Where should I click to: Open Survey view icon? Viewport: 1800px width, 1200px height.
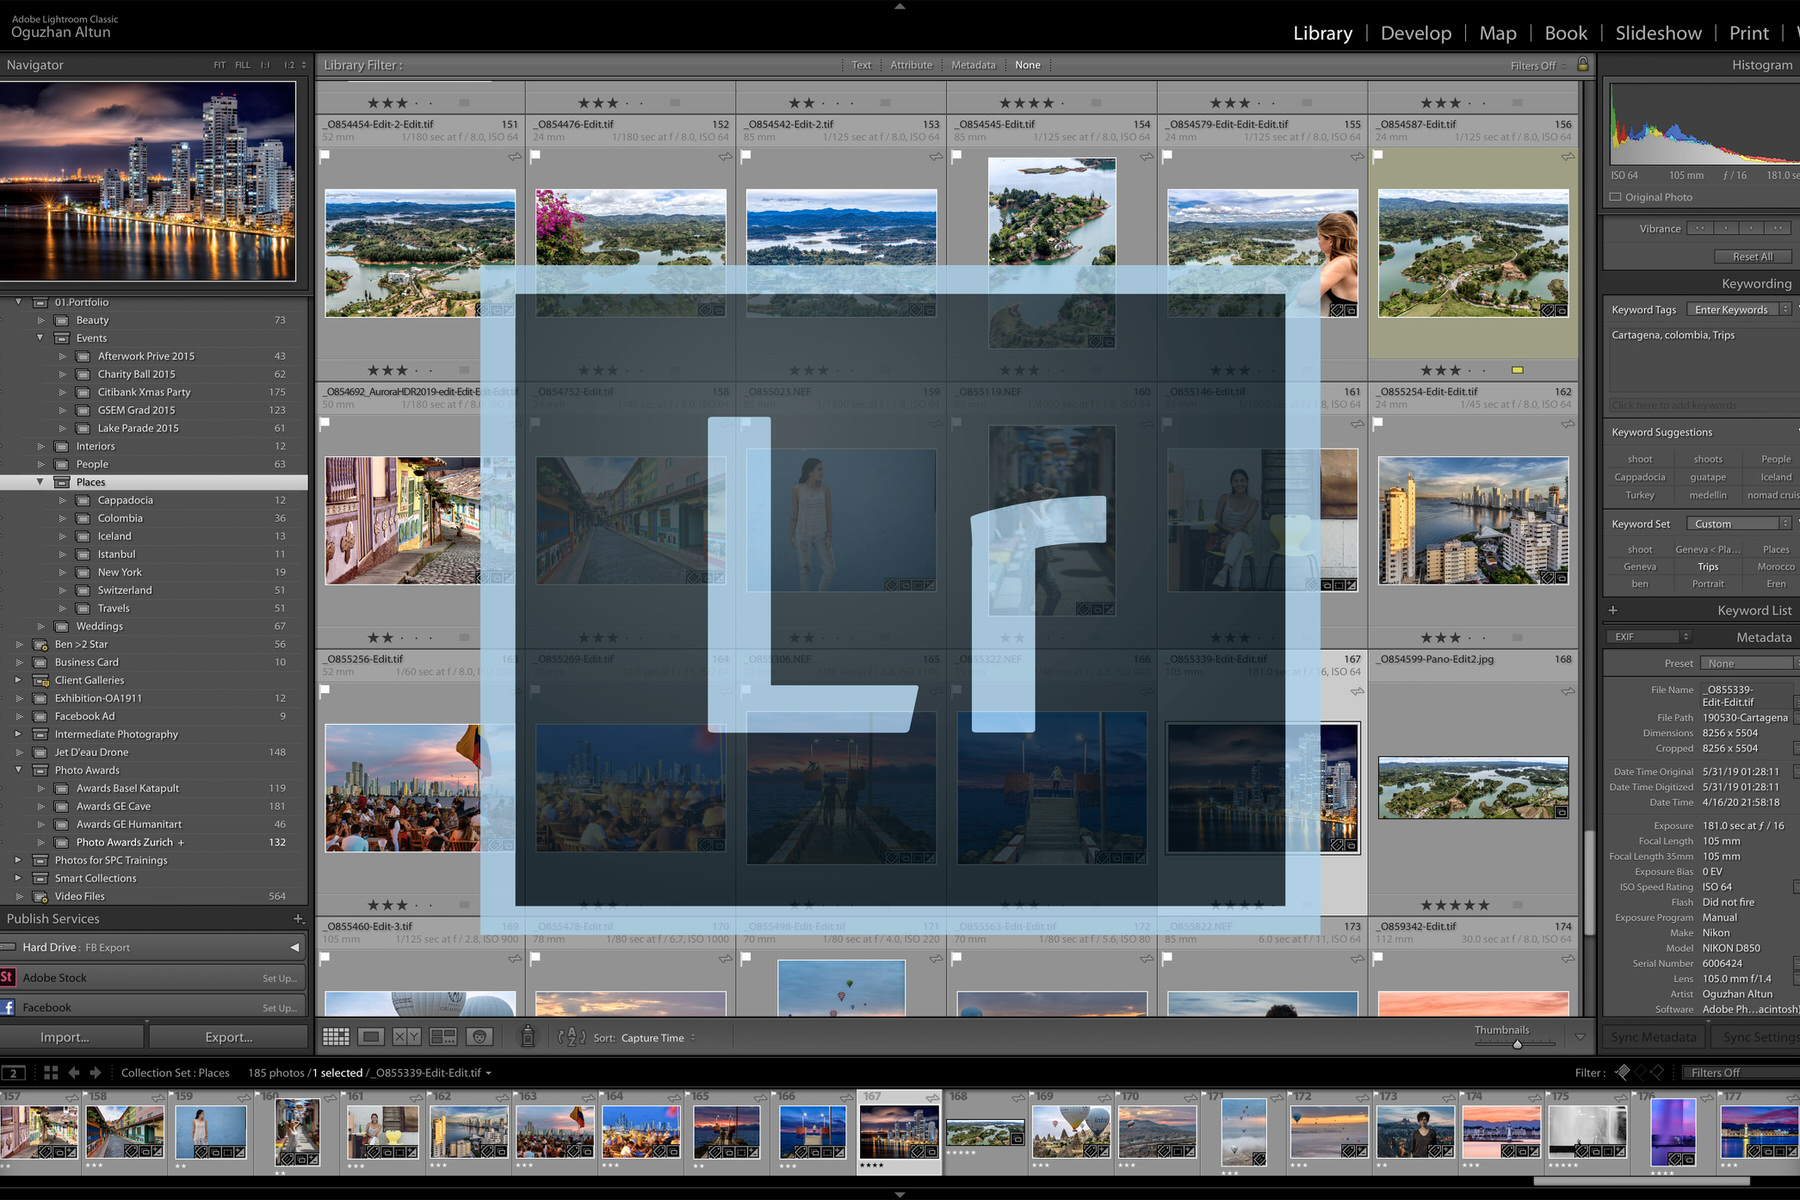[443, 1037]
